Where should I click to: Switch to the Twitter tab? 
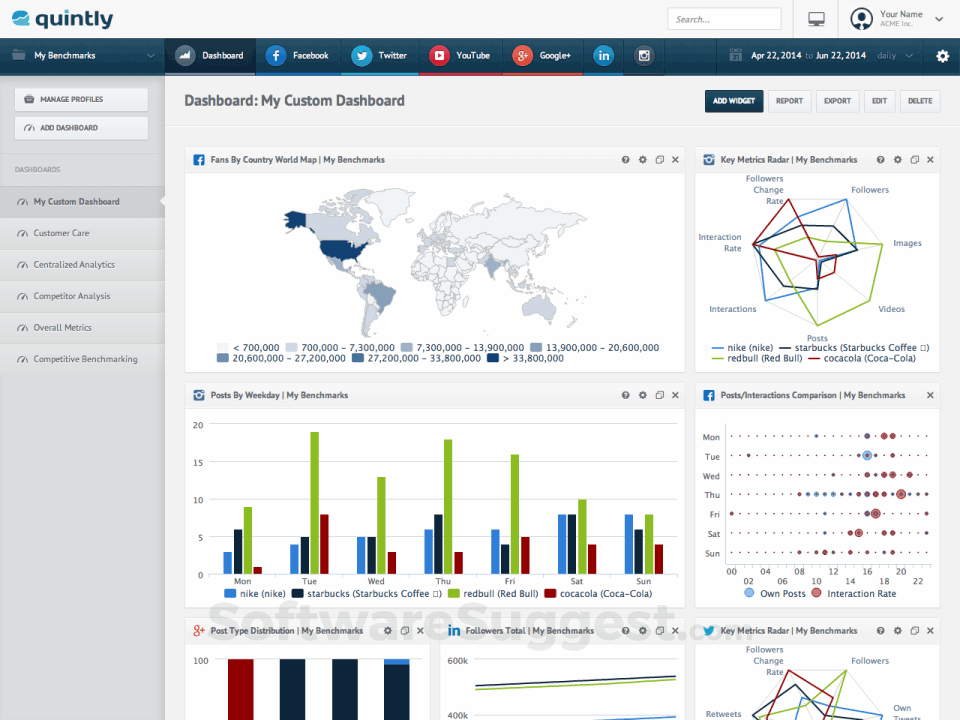[380, 57]
